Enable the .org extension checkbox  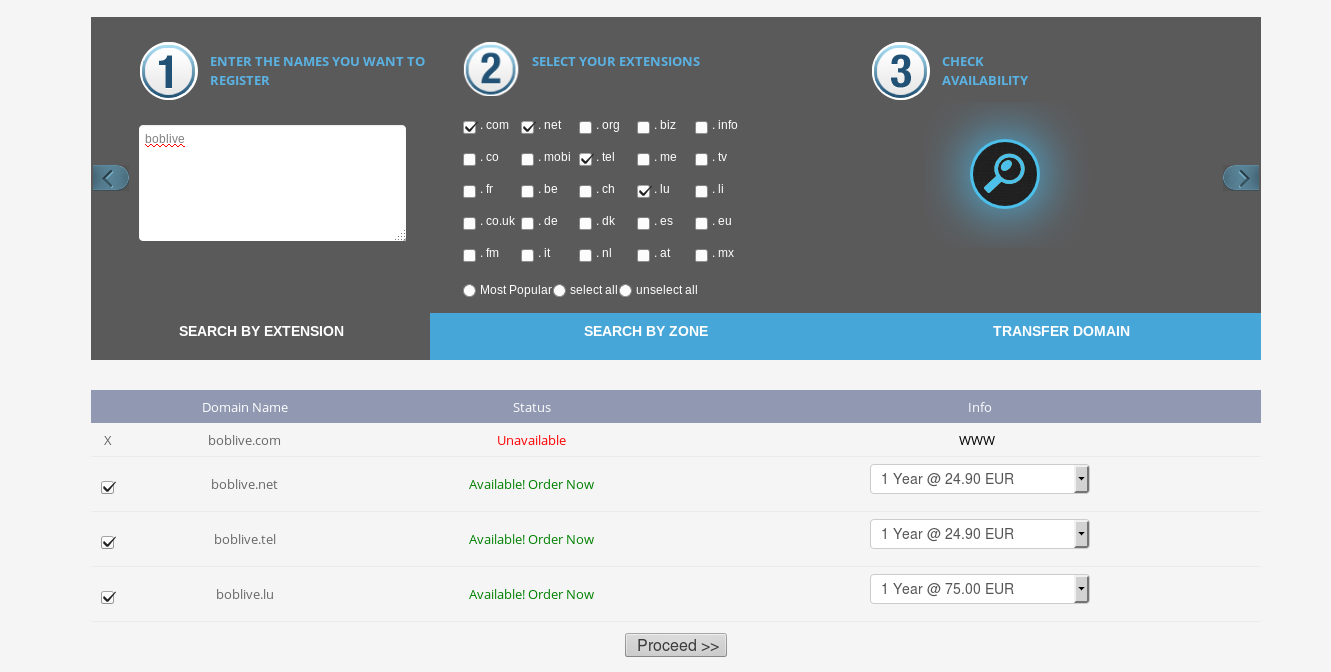(x=586, y=127)
